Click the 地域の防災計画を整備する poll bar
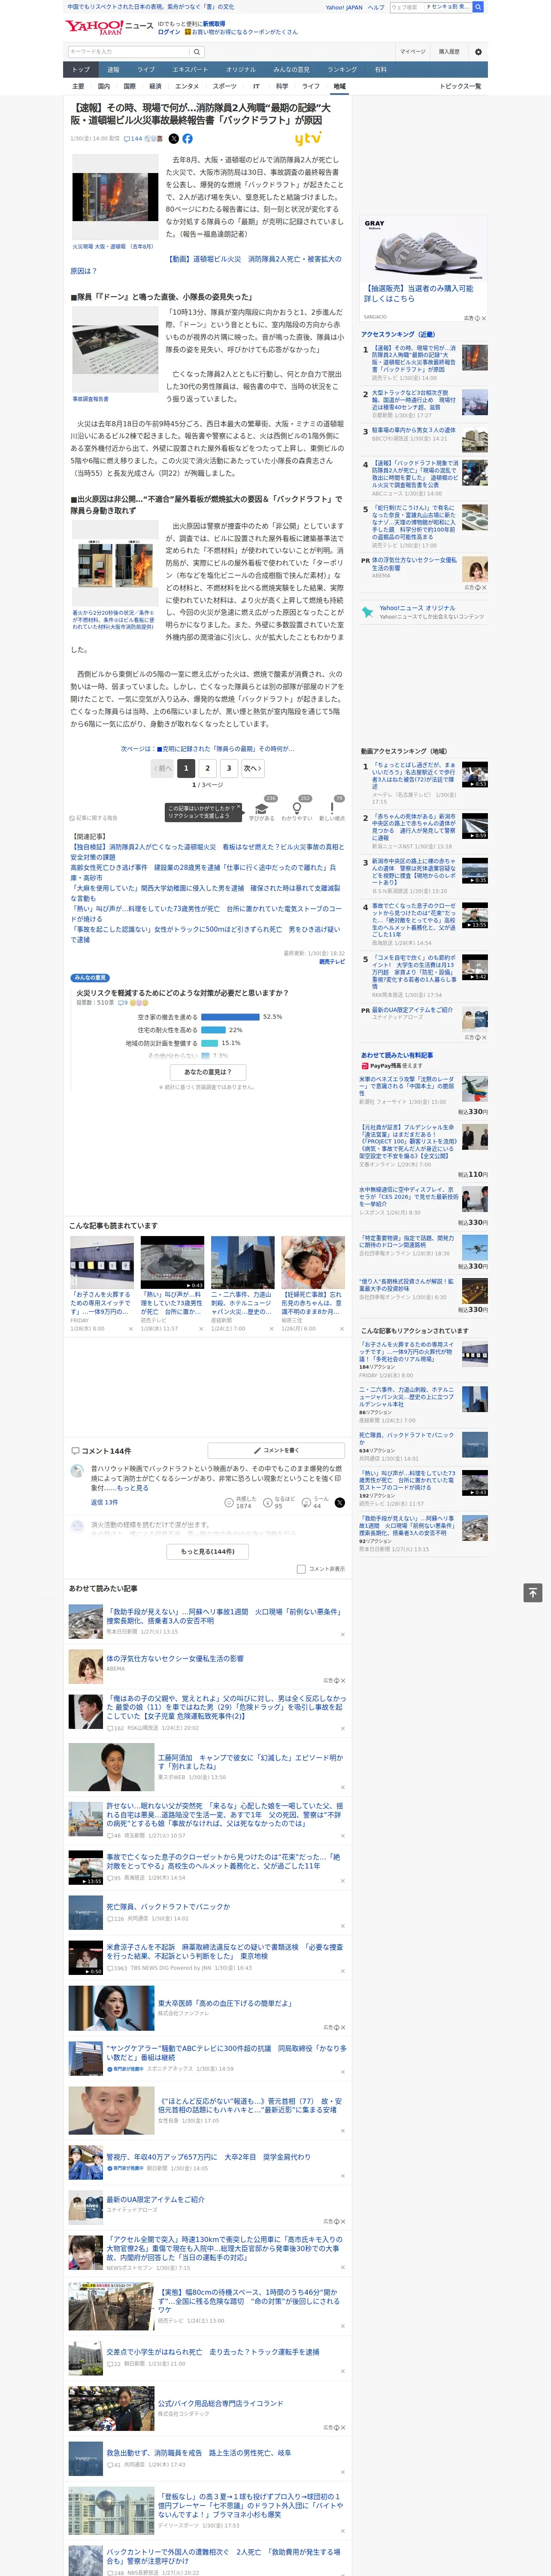 pyautogui.click(x=209, y=1042)
